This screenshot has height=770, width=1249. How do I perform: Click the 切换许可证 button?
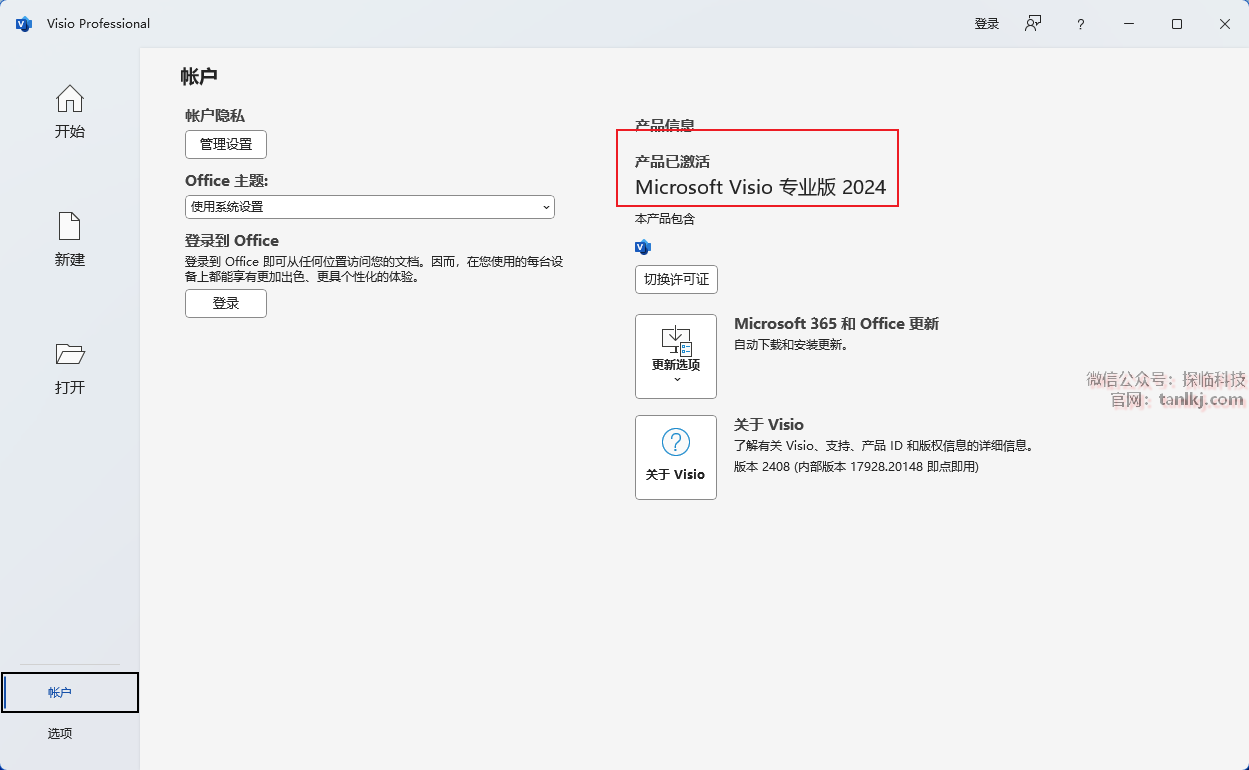677,279
